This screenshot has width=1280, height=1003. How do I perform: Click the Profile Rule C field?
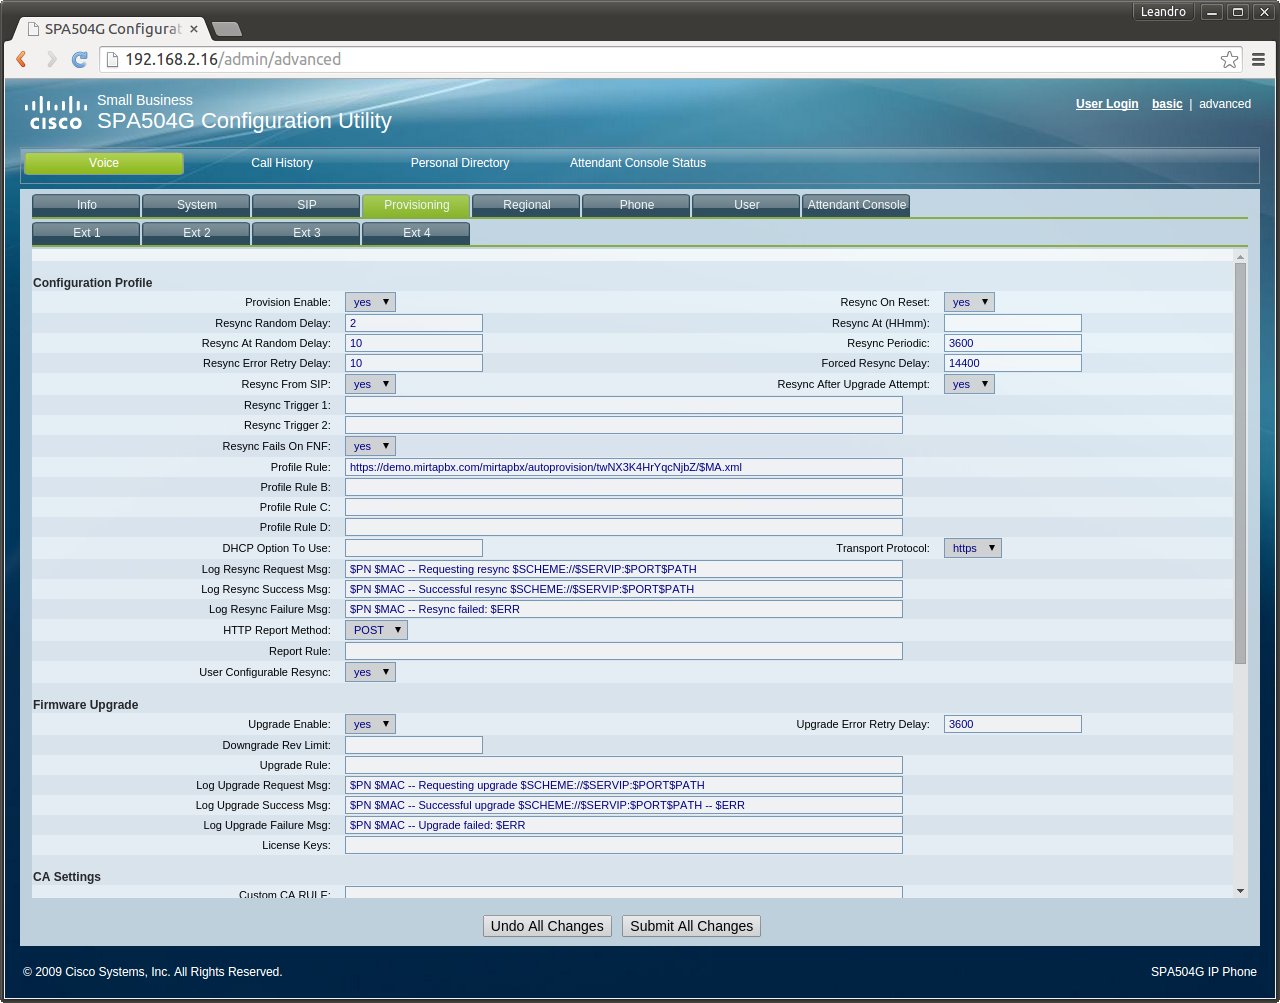pos(624,507)
